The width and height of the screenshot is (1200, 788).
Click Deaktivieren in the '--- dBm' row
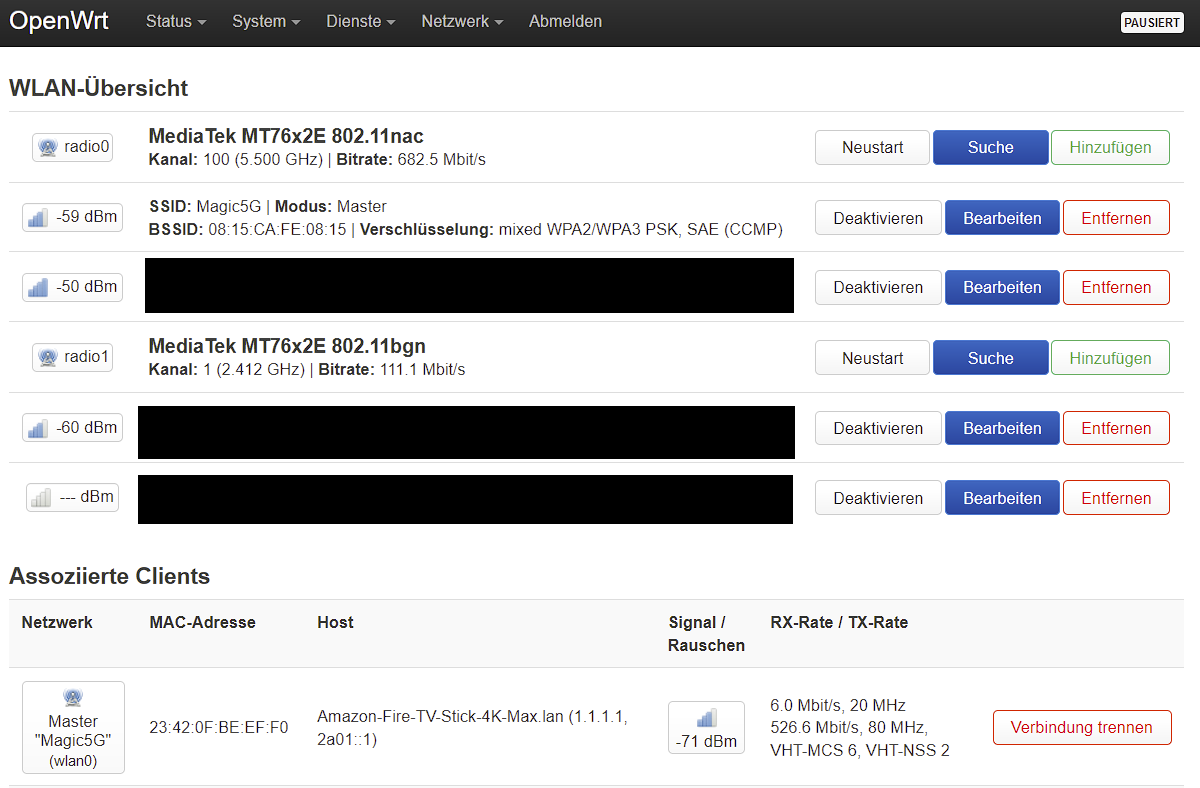point(878,497)
